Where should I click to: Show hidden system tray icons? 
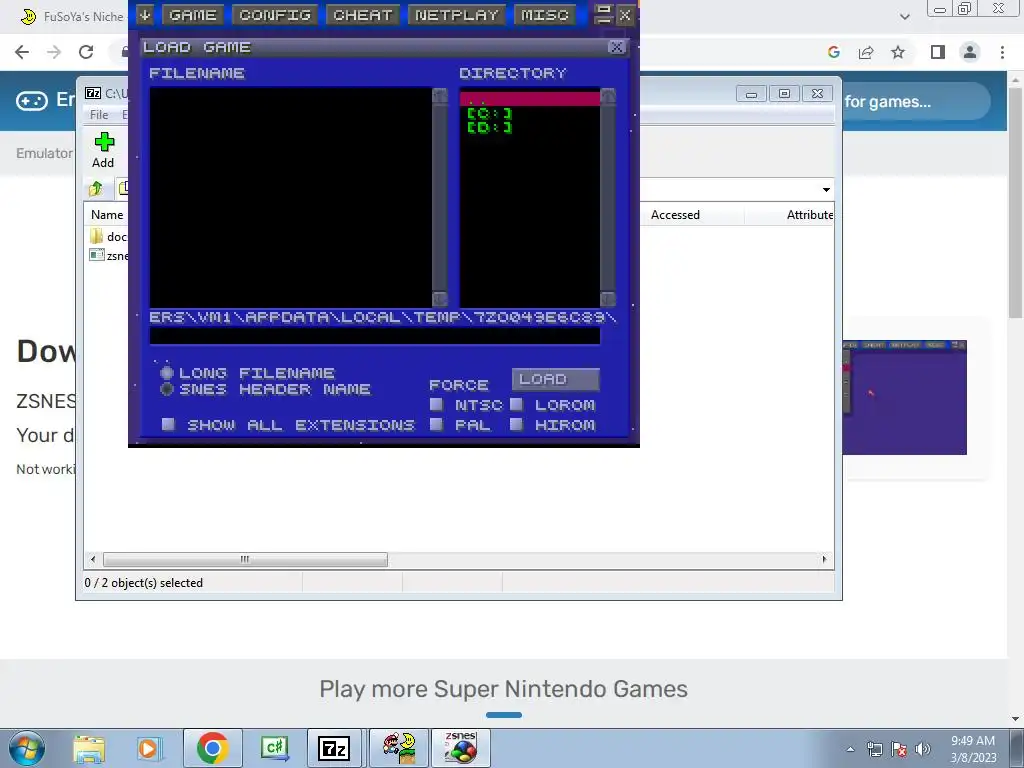(850, 749)
